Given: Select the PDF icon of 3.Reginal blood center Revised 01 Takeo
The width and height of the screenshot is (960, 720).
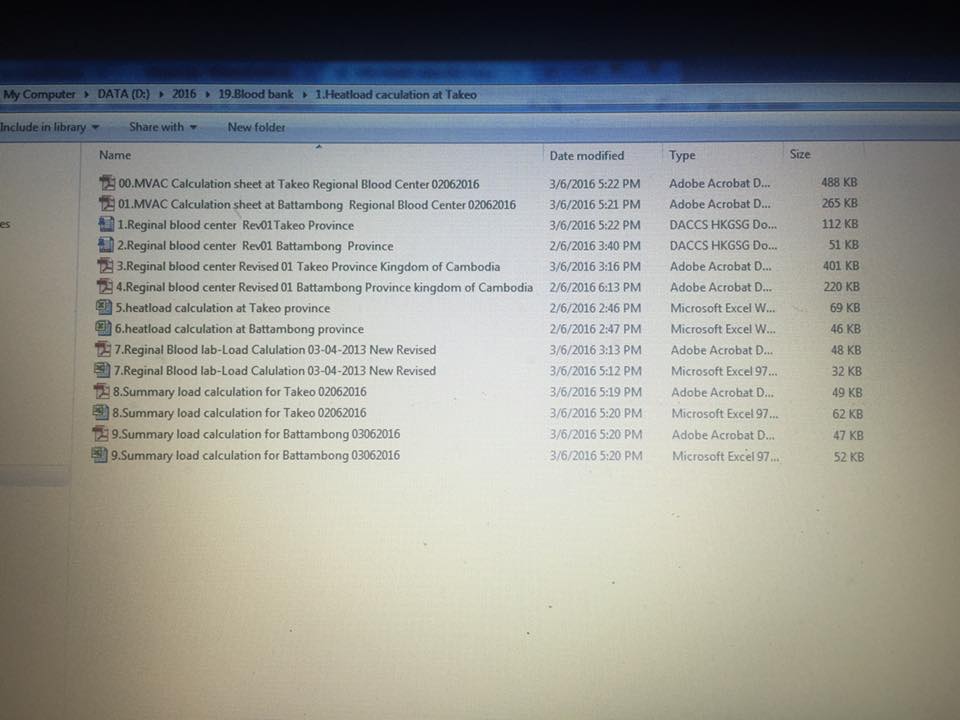Looking at the screenshot, I should pos(105,266).
